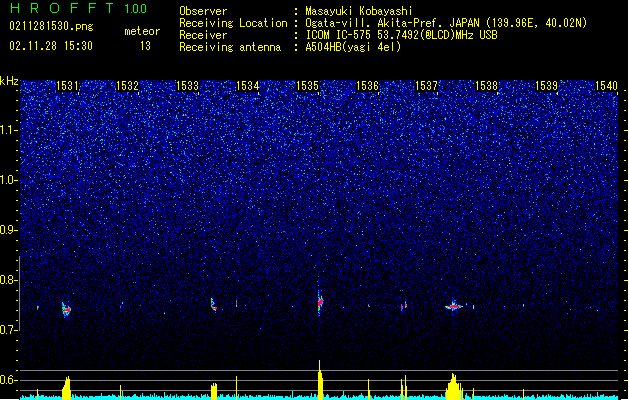Screen dimensions: 629x400
Task: Click the wide horizontal meteor echo after 1537
Action: coord(454,307)
